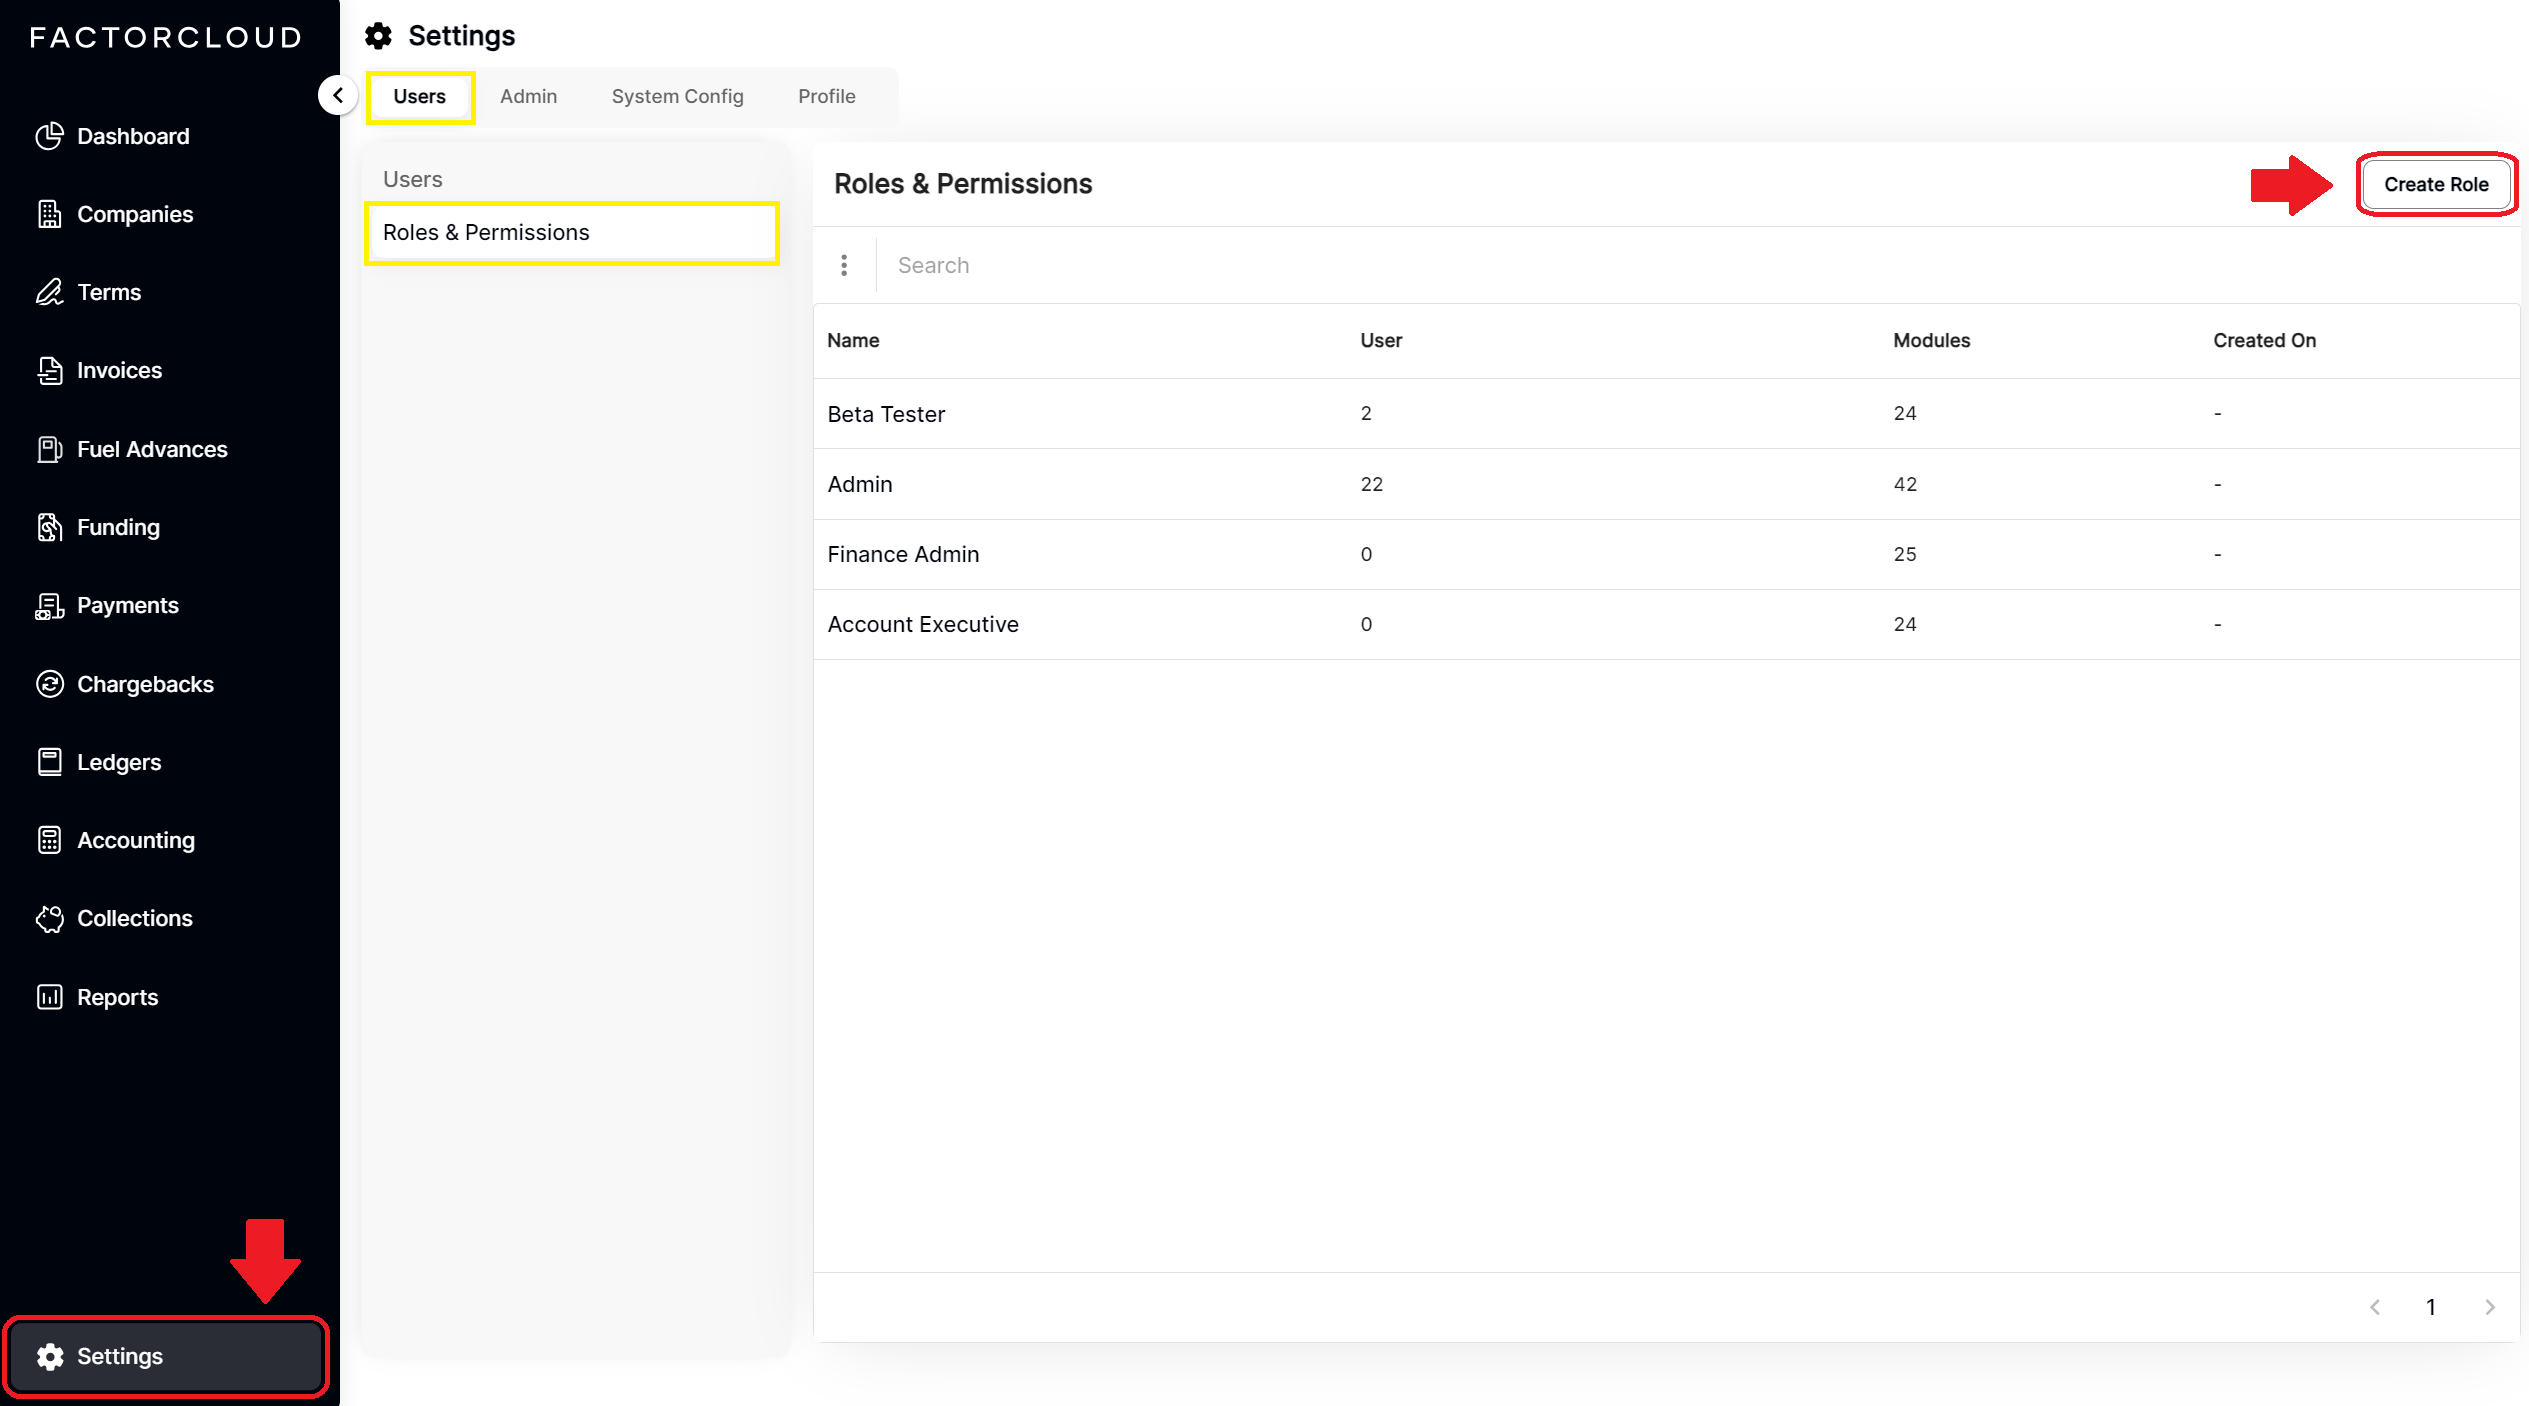Switch to the Admin tab
The image size is (2529, 1406).
[x=529, y=96]
